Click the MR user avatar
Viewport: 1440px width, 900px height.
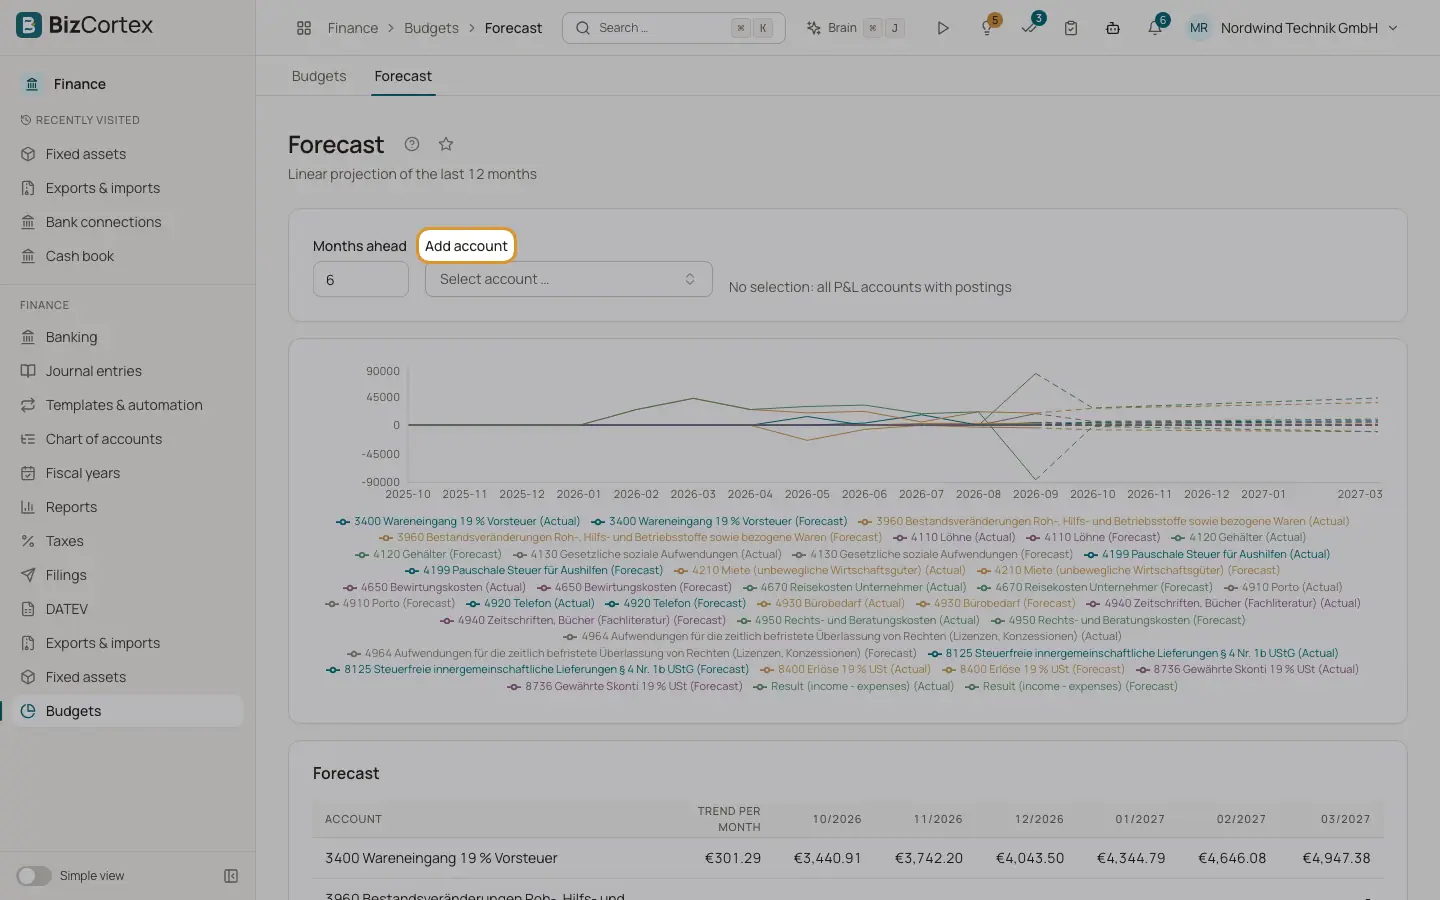pos(1199,28)
